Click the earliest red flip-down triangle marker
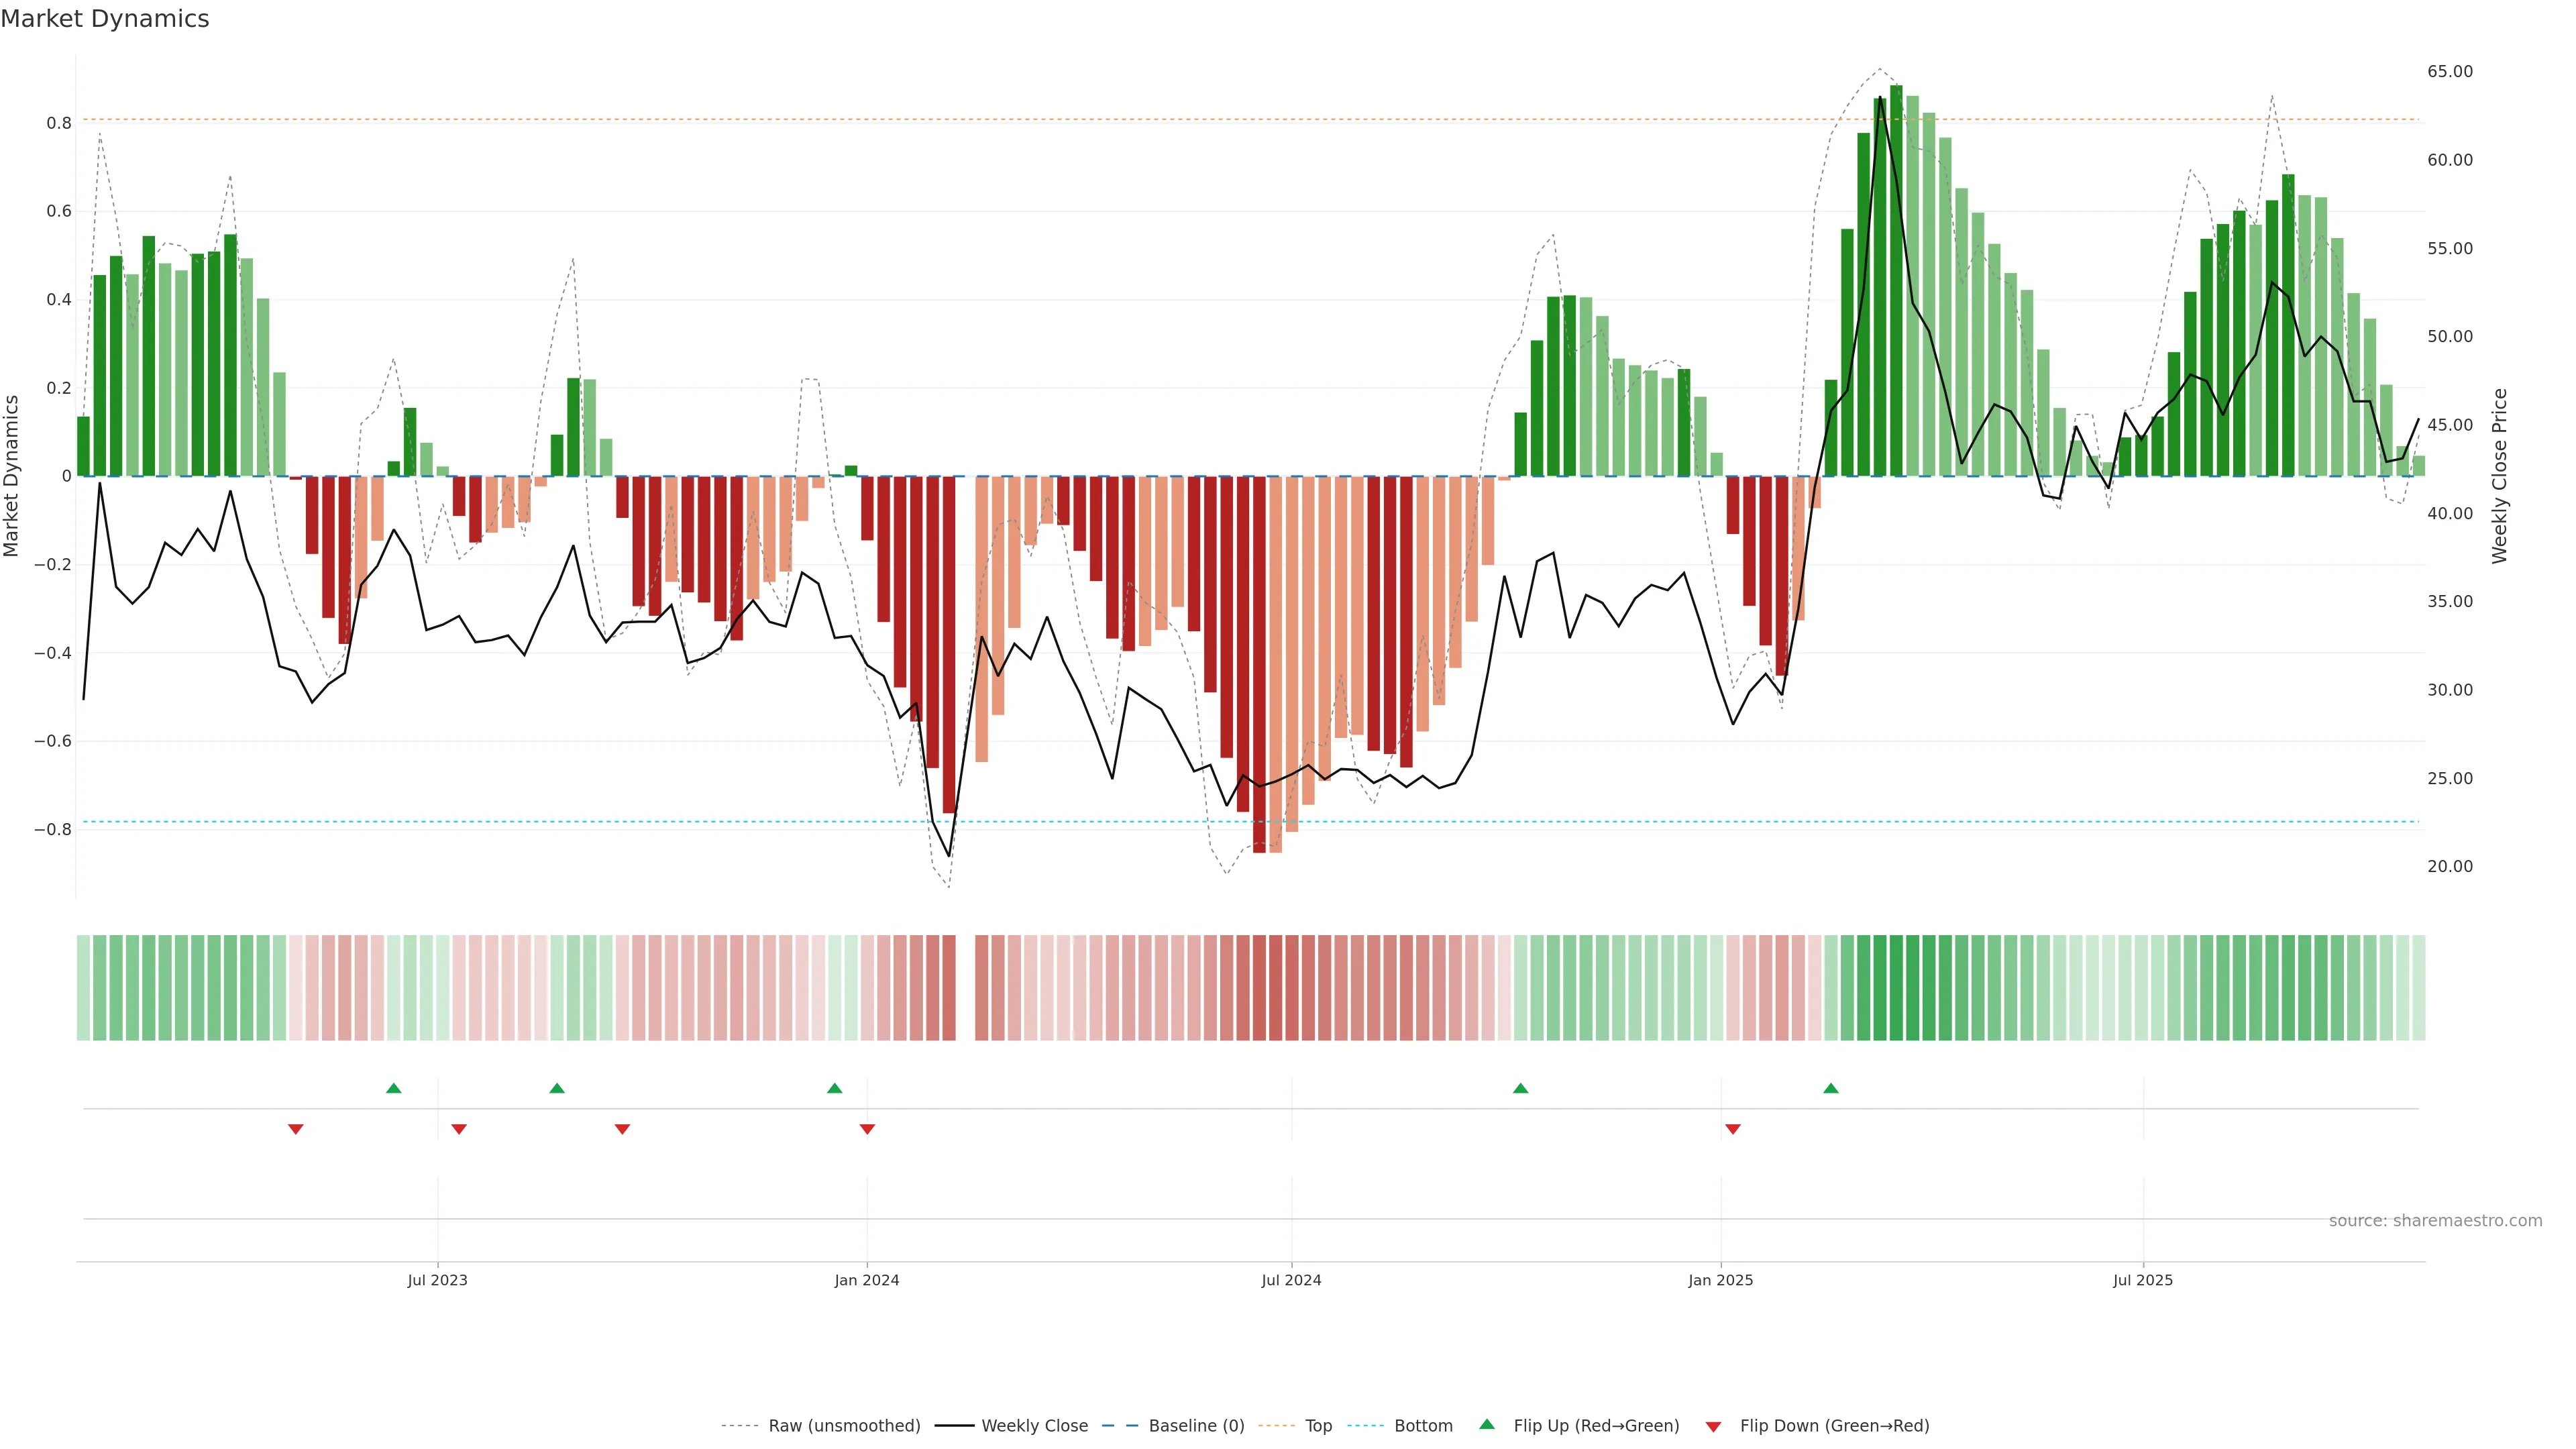2576x1449 pixels. (296, 1129)
